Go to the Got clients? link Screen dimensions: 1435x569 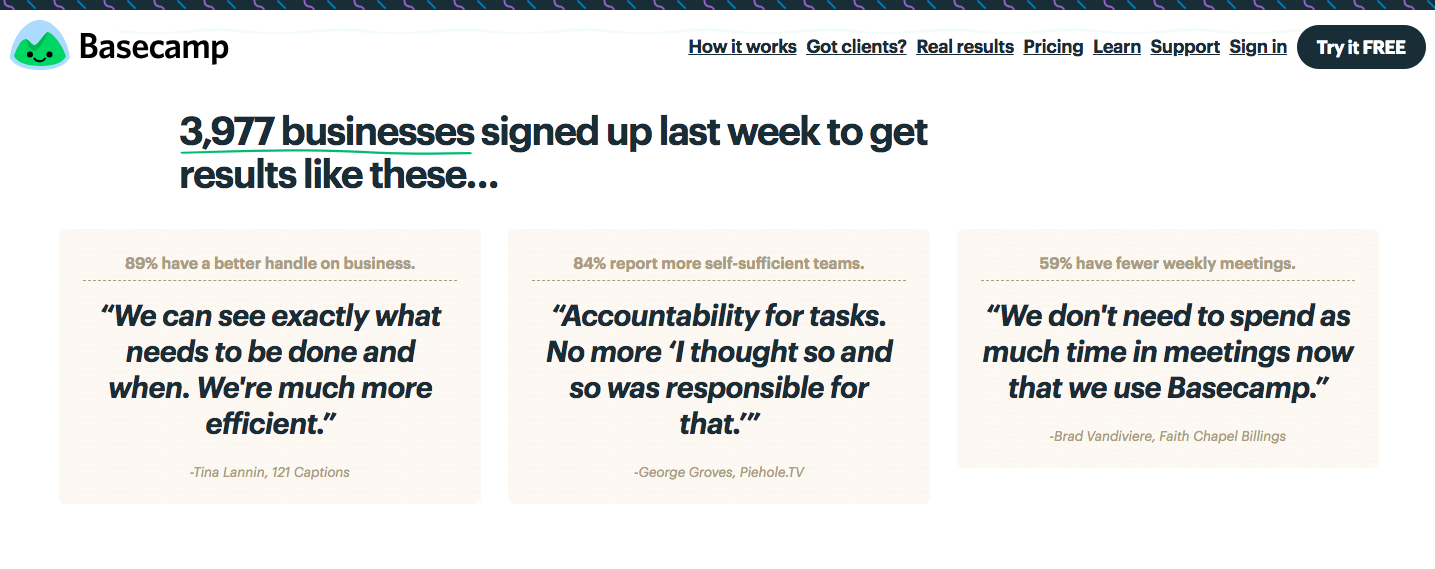[856, 47]
